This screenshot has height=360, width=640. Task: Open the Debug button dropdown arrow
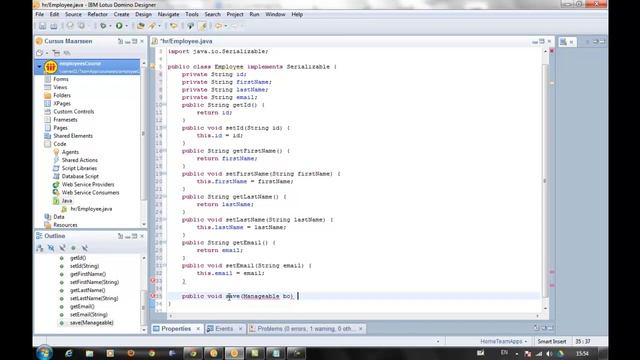click(x=110, y=26)
